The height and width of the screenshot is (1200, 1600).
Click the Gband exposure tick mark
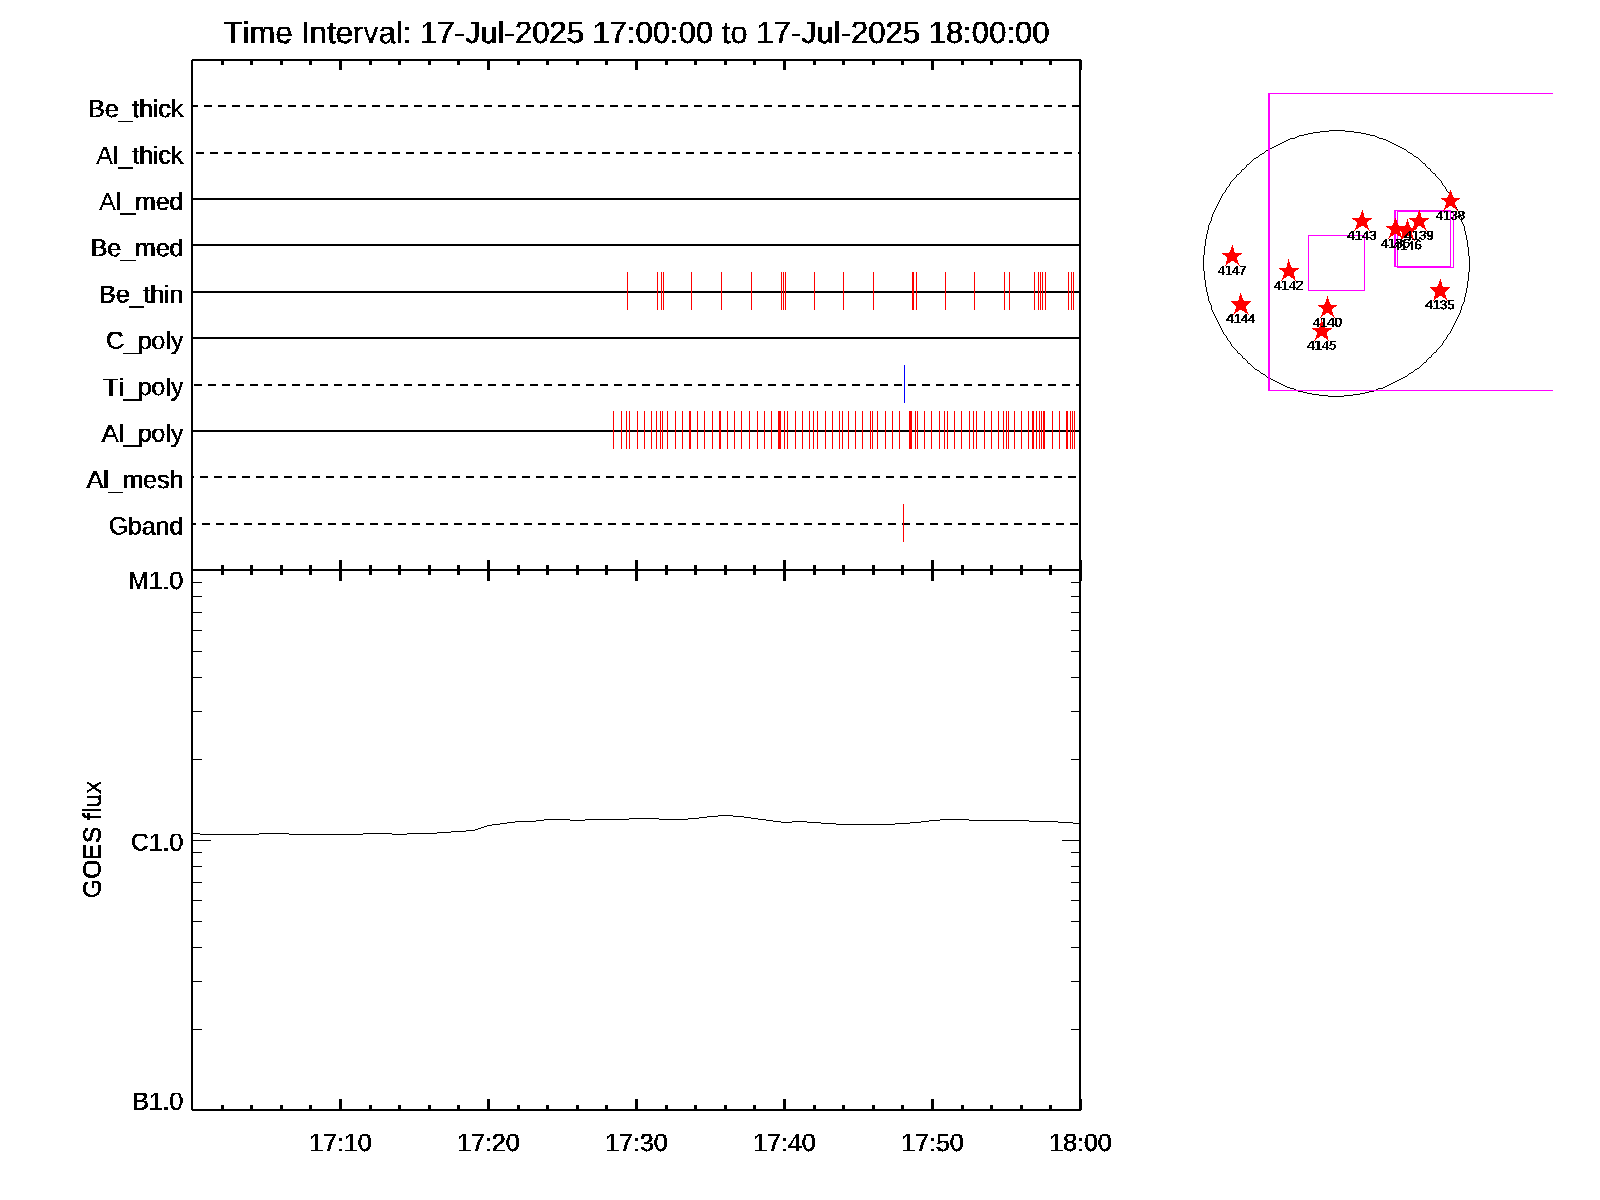click(x=903, y=523)
